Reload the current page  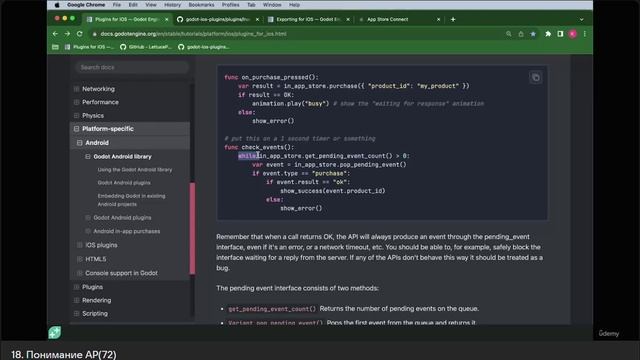pyautogui.click(x=80, y=34)
